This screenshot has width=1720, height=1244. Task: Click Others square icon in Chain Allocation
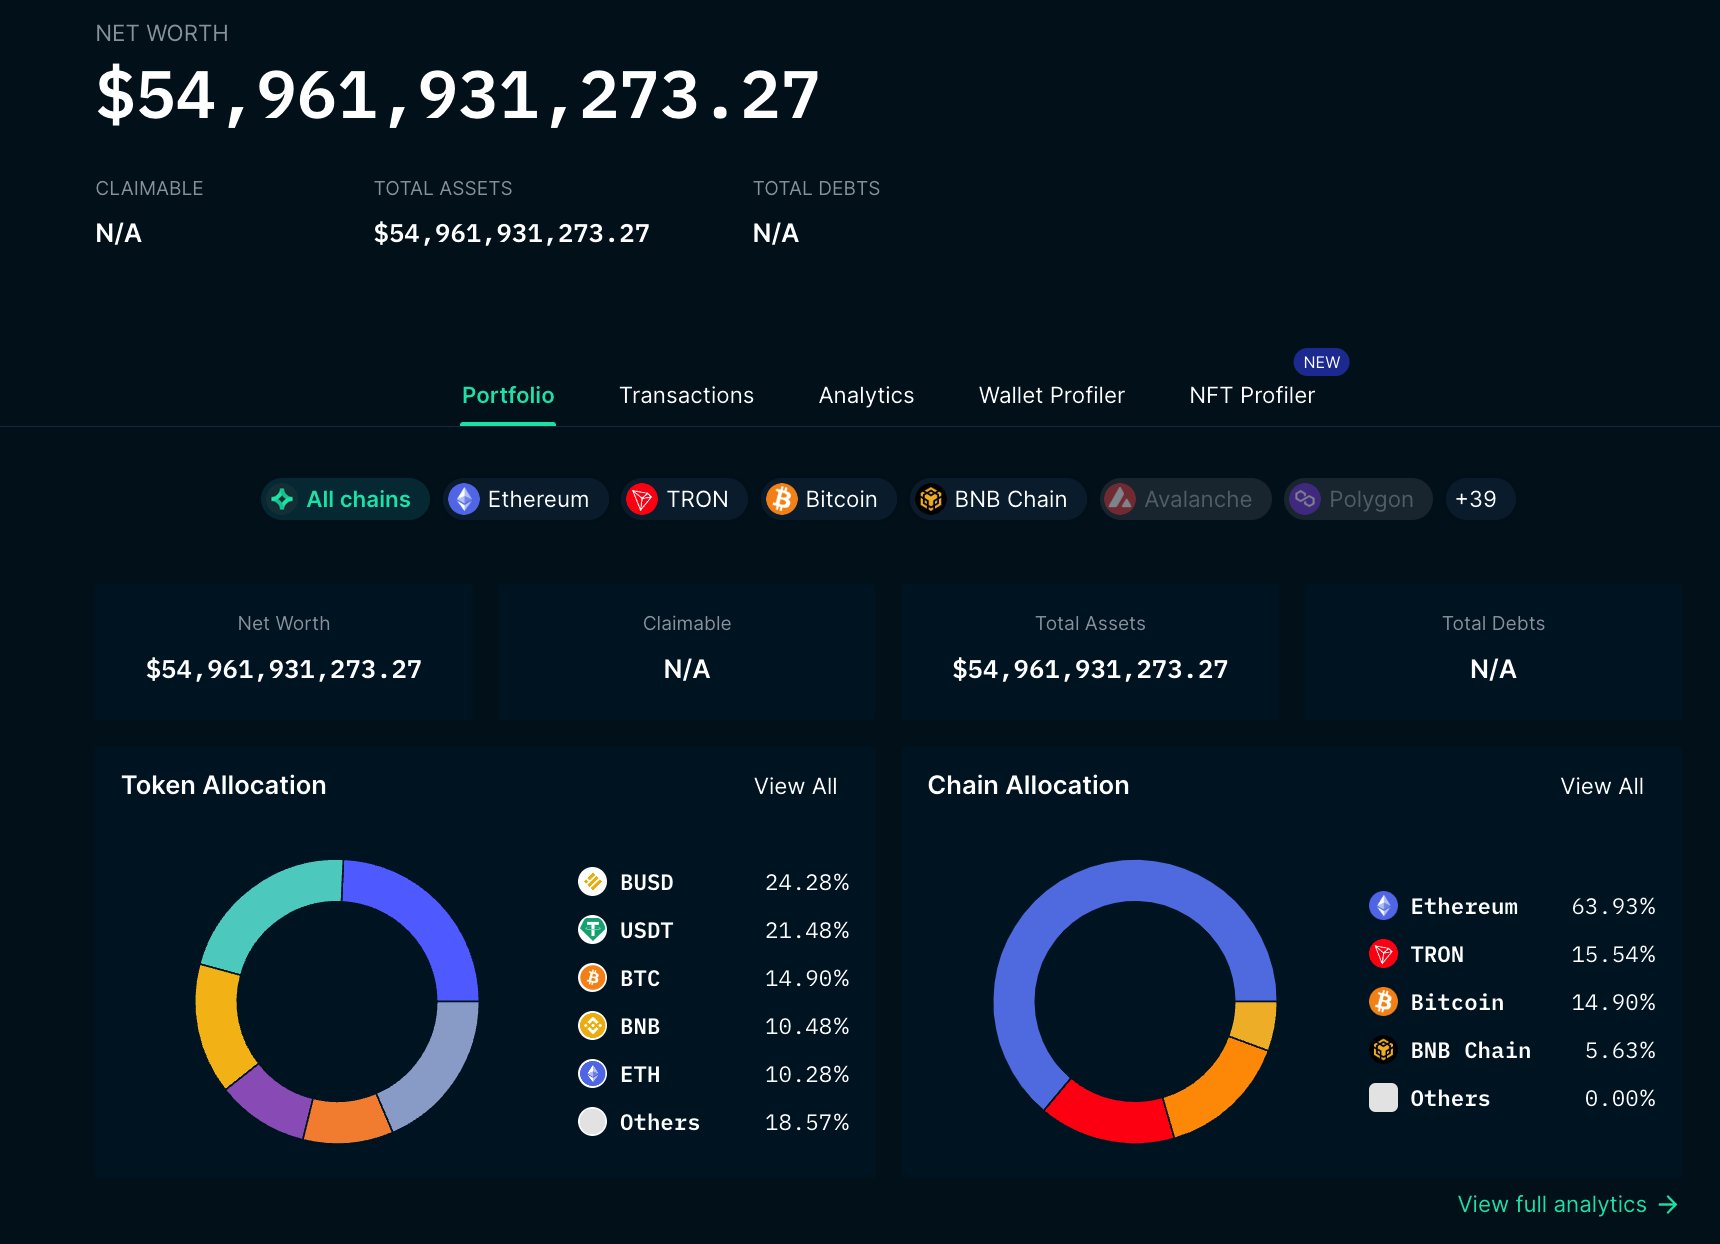[1383, 1098]
